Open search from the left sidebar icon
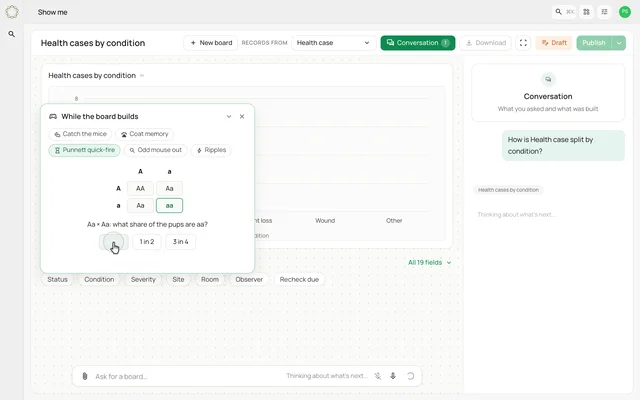 point(12,34)
